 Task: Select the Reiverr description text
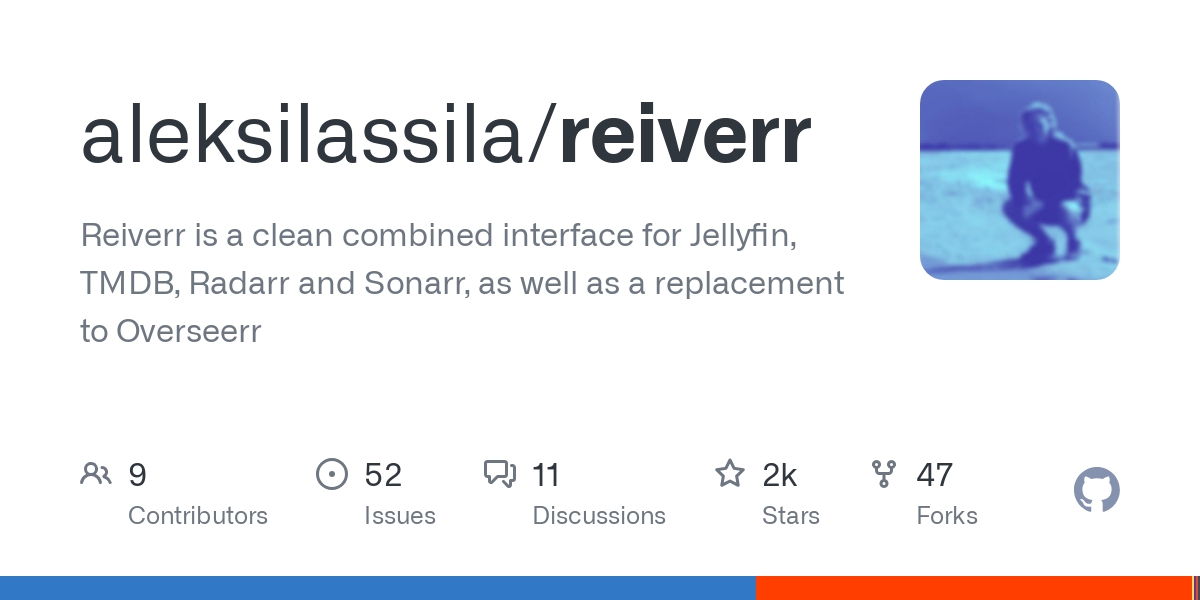pyautogui.click(x=462, y=283)
